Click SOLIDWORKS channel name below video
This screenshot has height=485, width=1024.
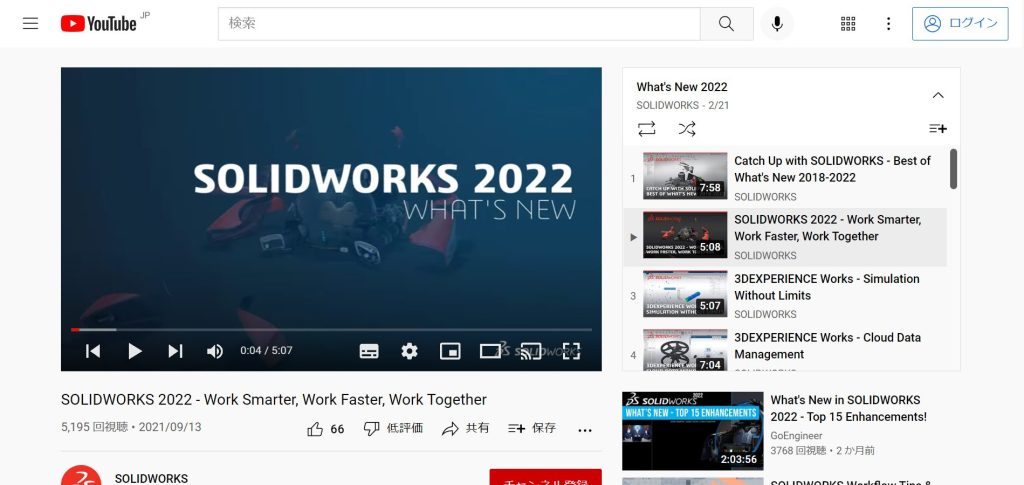pos(151,478)
